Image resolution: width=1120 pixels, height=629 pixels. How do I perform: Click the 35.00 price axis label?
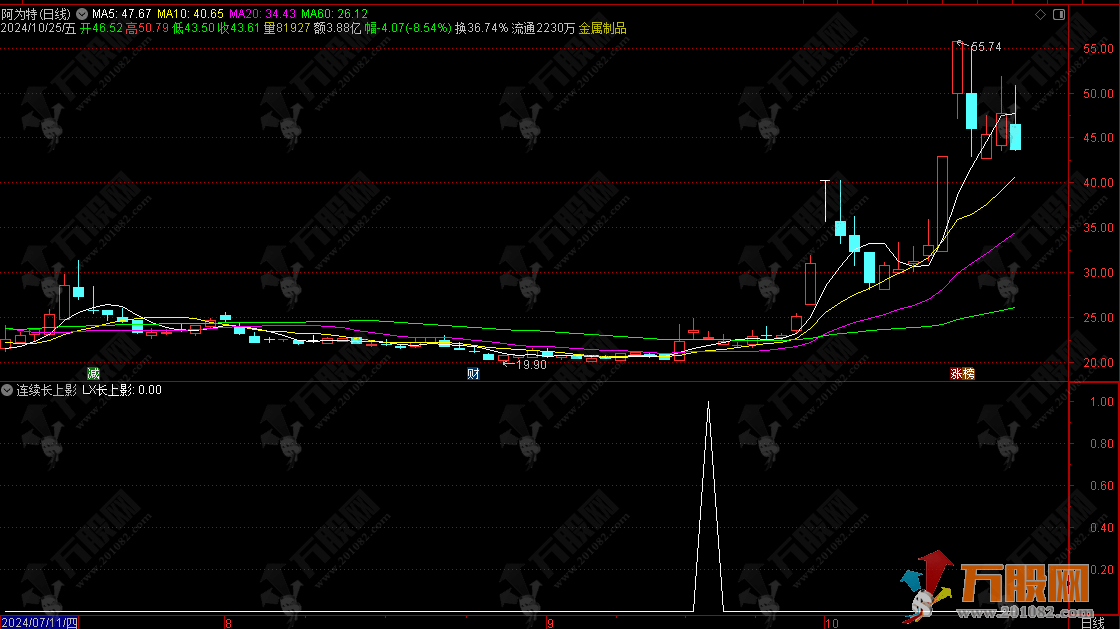1098,228
